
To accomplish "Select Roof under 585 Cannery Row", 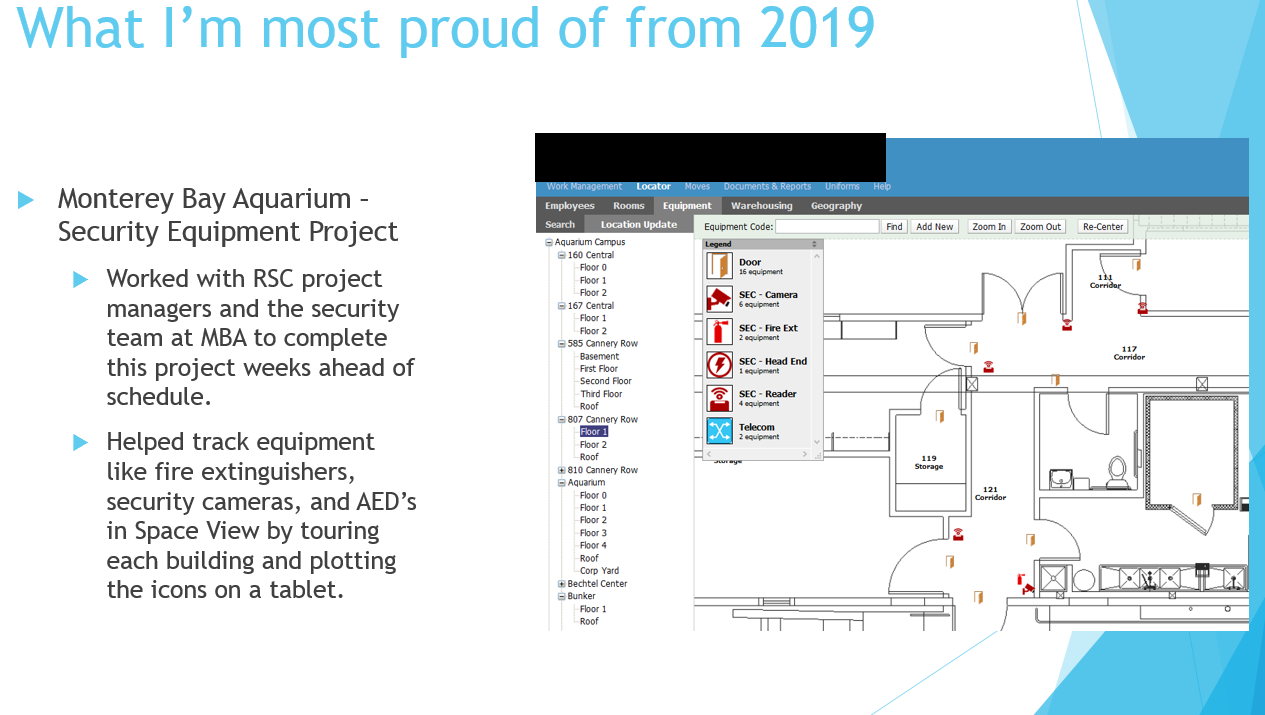I will [590, 407].
